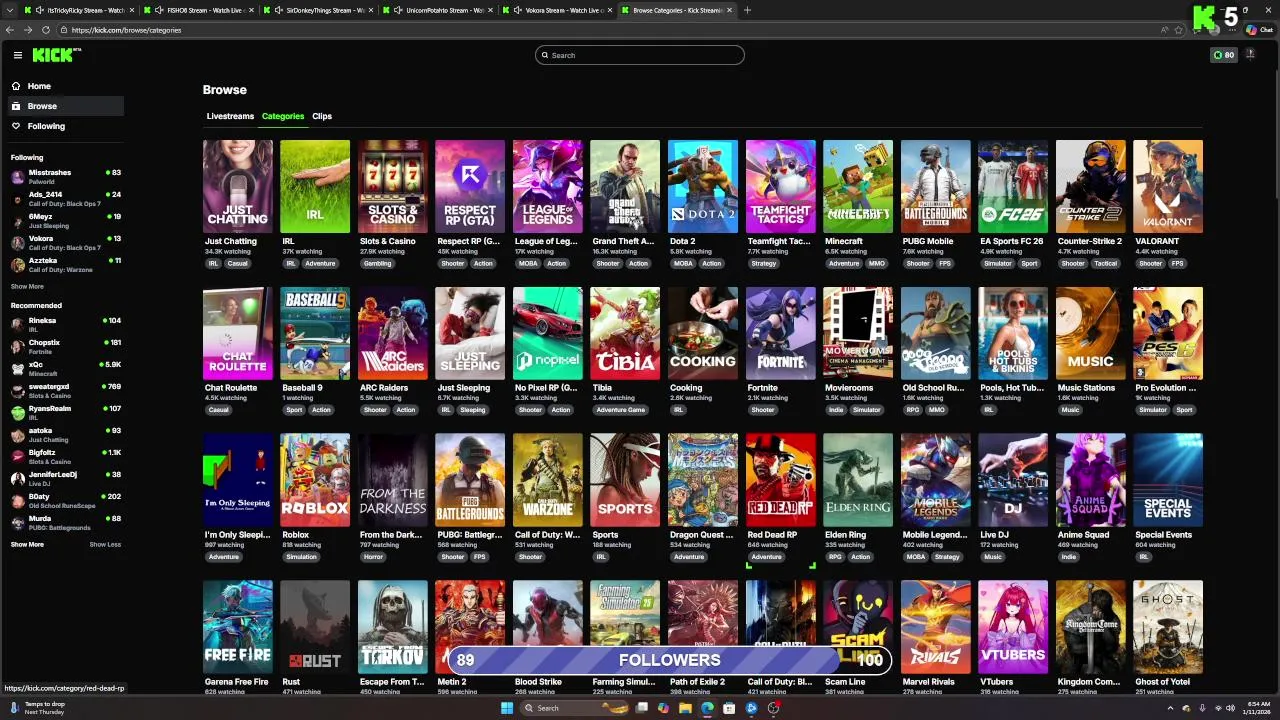Open xQc recommended avatar
The image size is (1280, 720).
pos(18,369)
